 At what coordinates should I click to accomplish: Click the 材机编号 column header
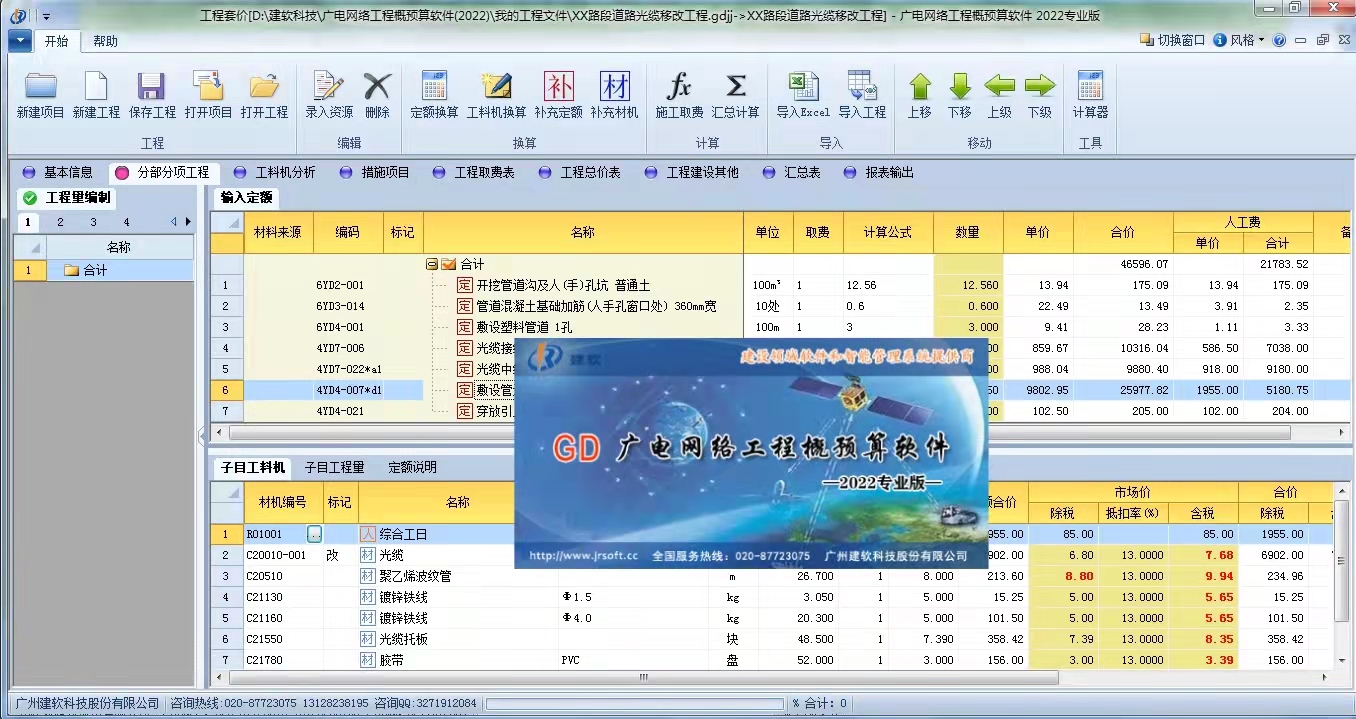click(x=283, y=502)
